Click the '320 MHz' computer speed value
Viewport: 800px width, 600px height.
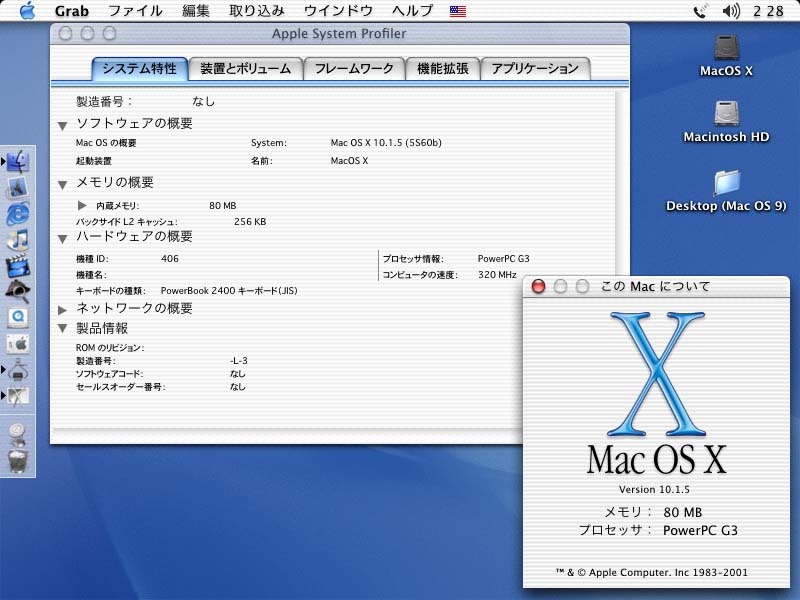[497, 274]
